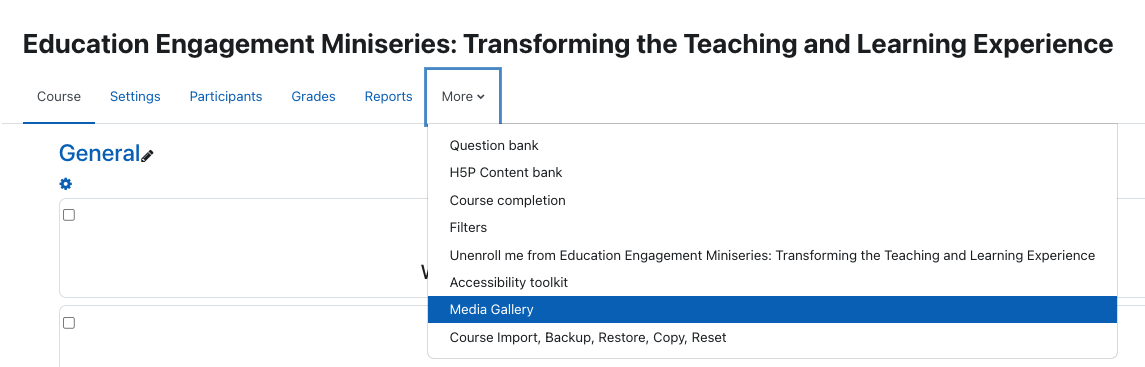Click Unenroll me from Education Engagement Miniseries

(x=773, y=255)
